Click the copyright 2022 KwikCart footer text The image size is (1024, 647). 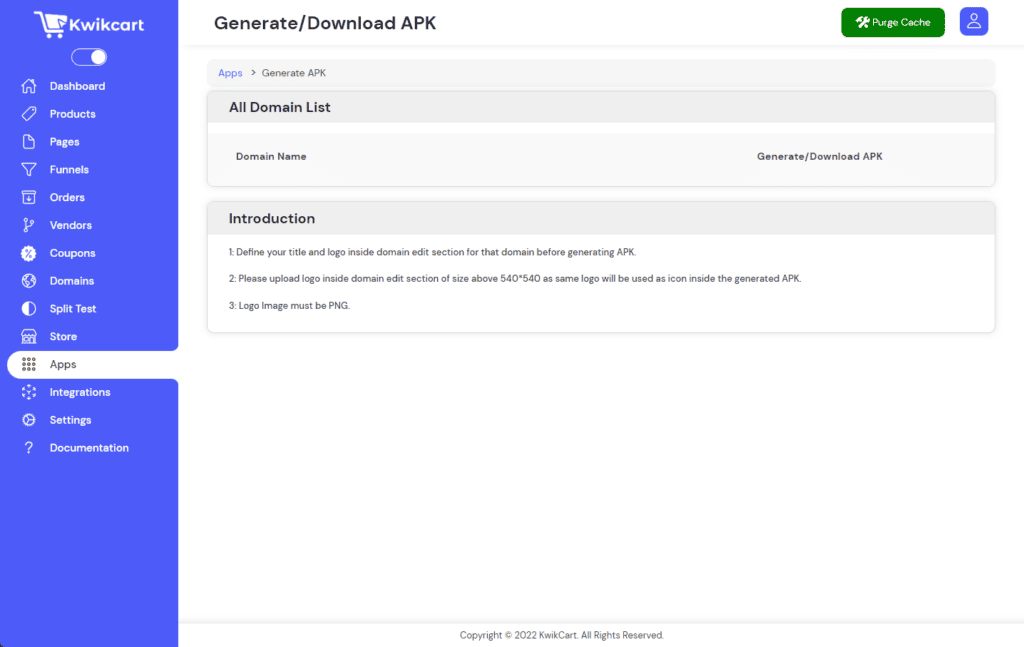(562, 635)
